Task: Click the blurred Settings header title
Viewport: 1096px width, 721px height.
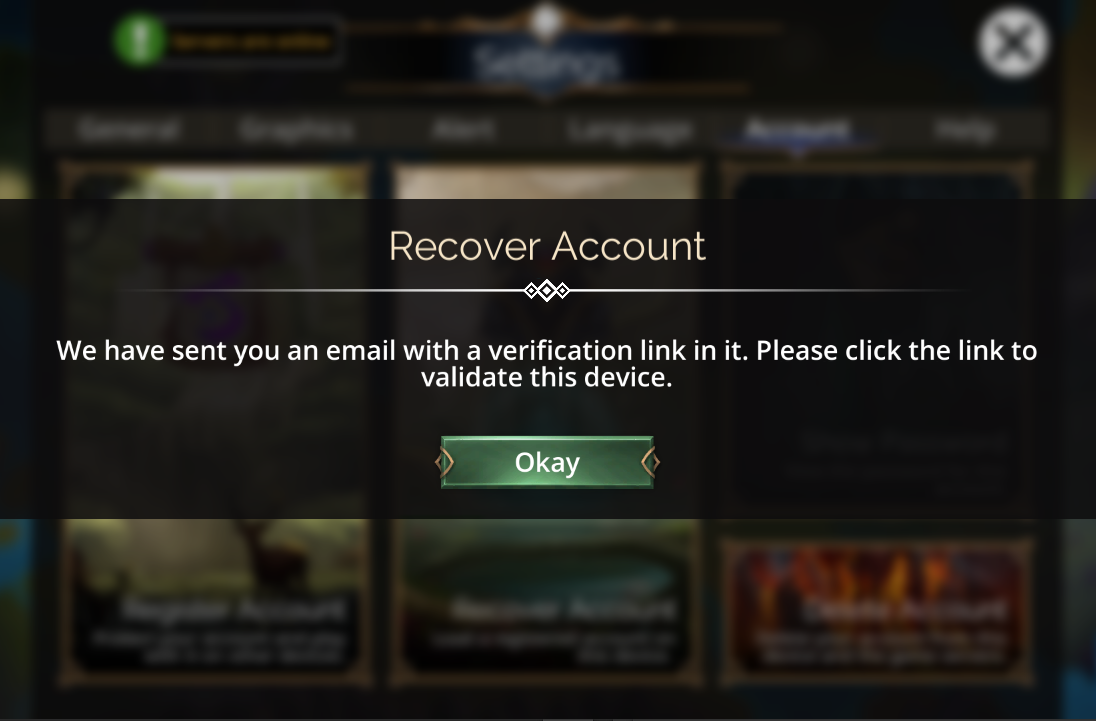Action: (x=547, y=63)
